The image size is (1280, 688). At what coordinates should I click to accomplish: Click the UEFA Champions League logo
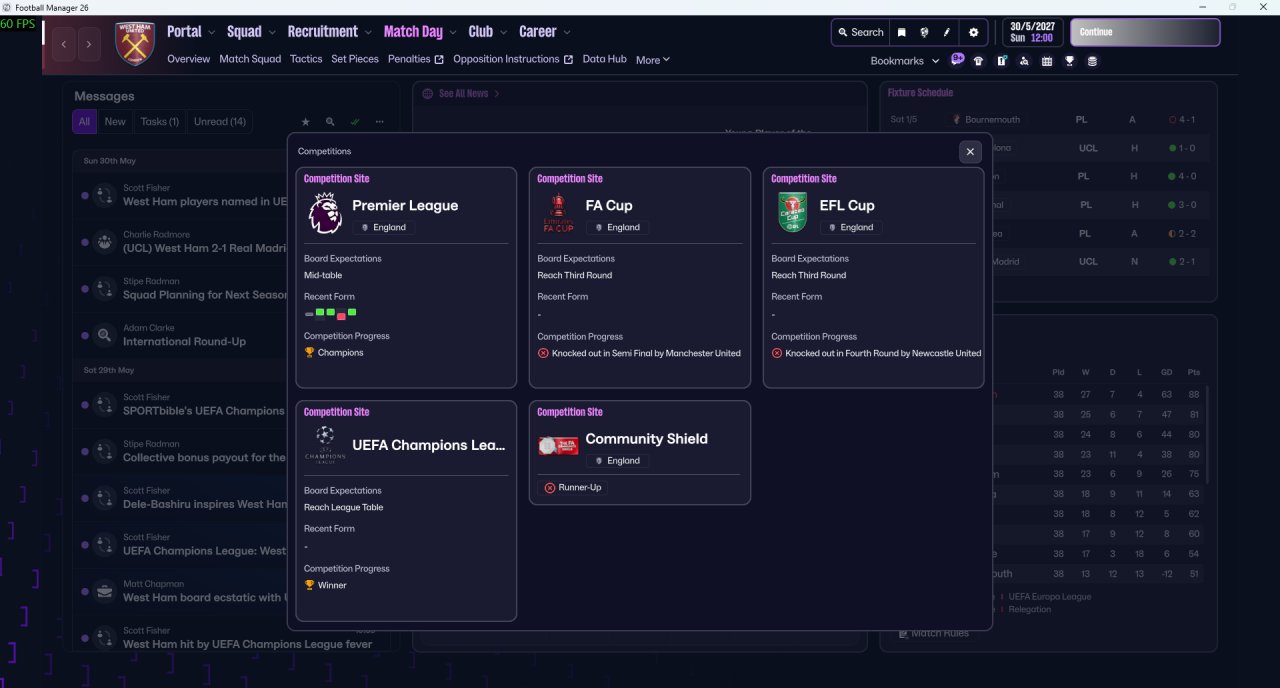325,444
